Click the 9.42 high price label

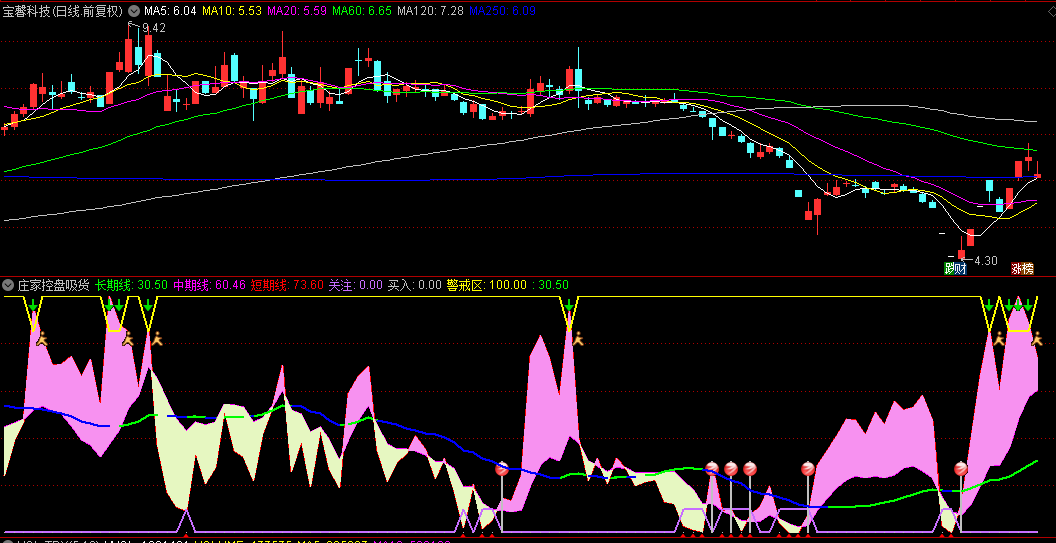click(x=154, y=28)
